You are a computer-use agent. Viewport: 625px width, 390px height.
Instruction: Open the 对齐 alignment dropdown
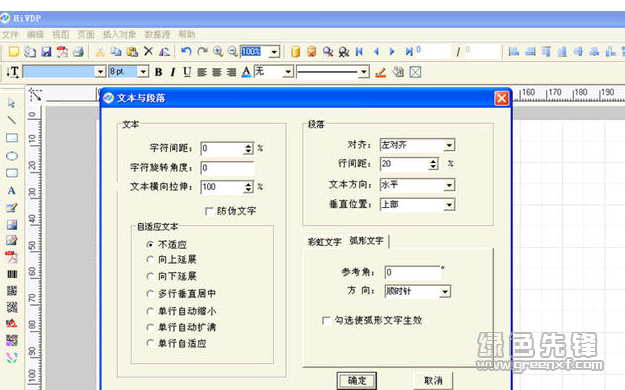click(x=449, y=145)
